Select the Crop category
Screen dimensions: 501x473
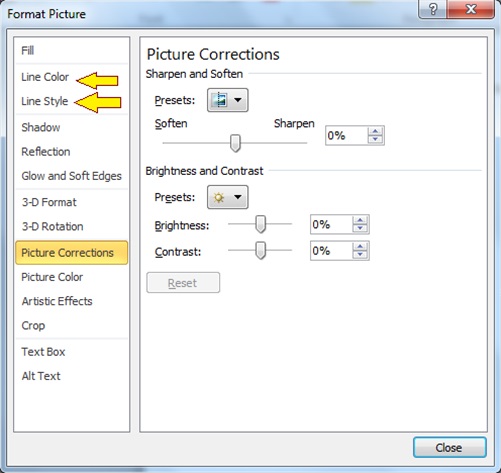33,325
